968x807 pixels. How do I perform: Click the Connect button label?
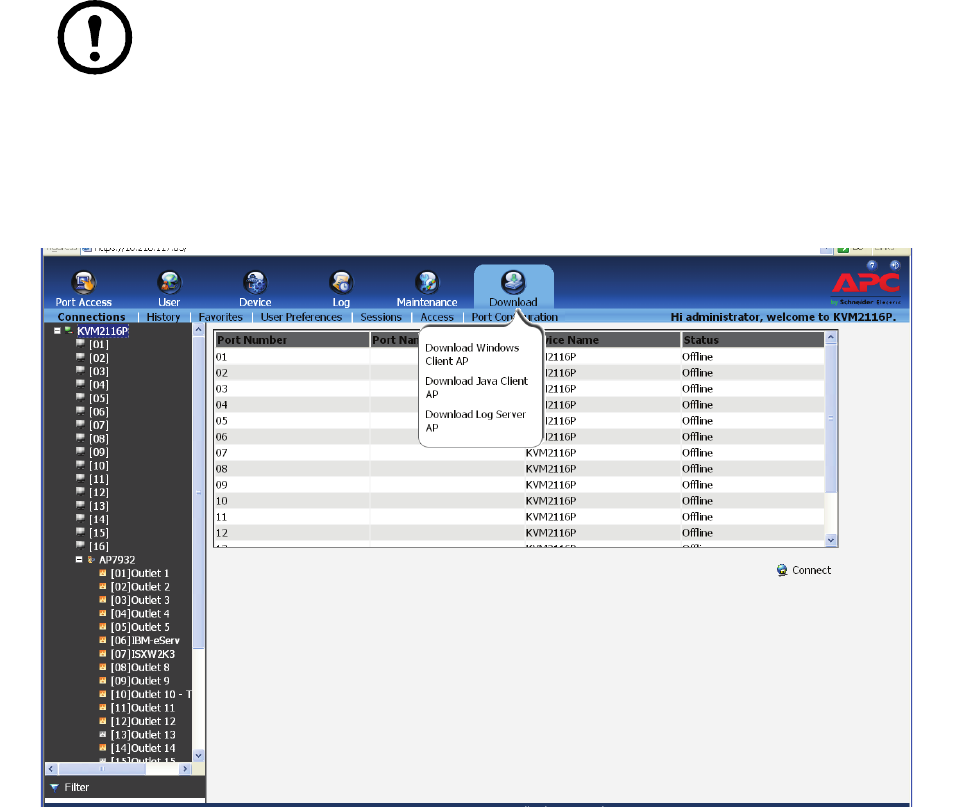click(811, 570)
